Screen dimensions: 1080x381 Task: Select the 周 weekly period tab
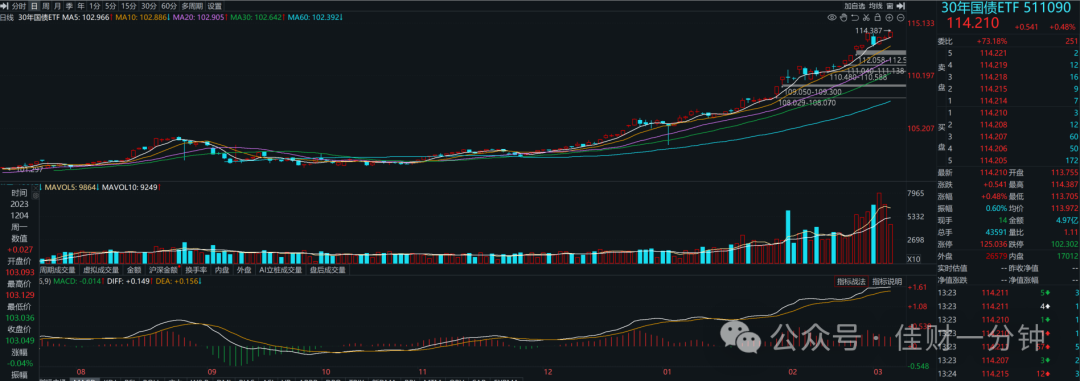45,5
